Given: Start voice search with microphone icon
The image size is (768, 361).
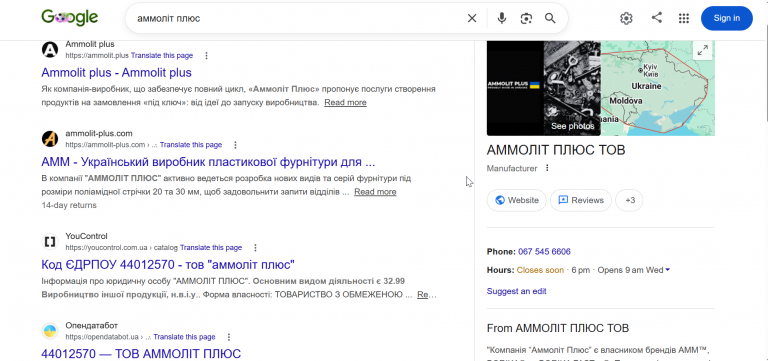Looking at the screenshot, I should [502, 18].
